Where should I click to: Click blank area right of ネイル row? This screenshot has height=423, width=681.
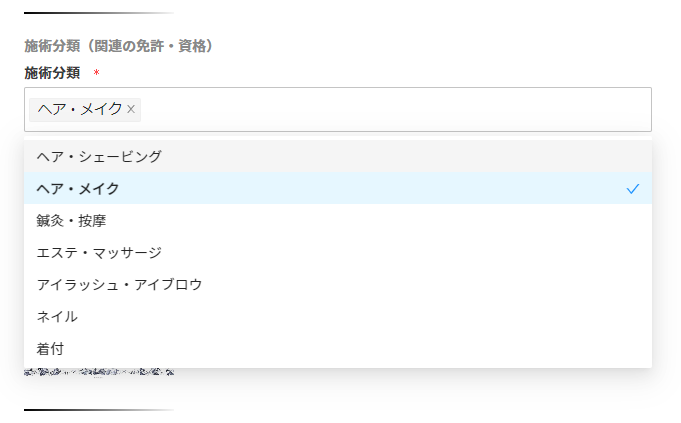[400, 316]
